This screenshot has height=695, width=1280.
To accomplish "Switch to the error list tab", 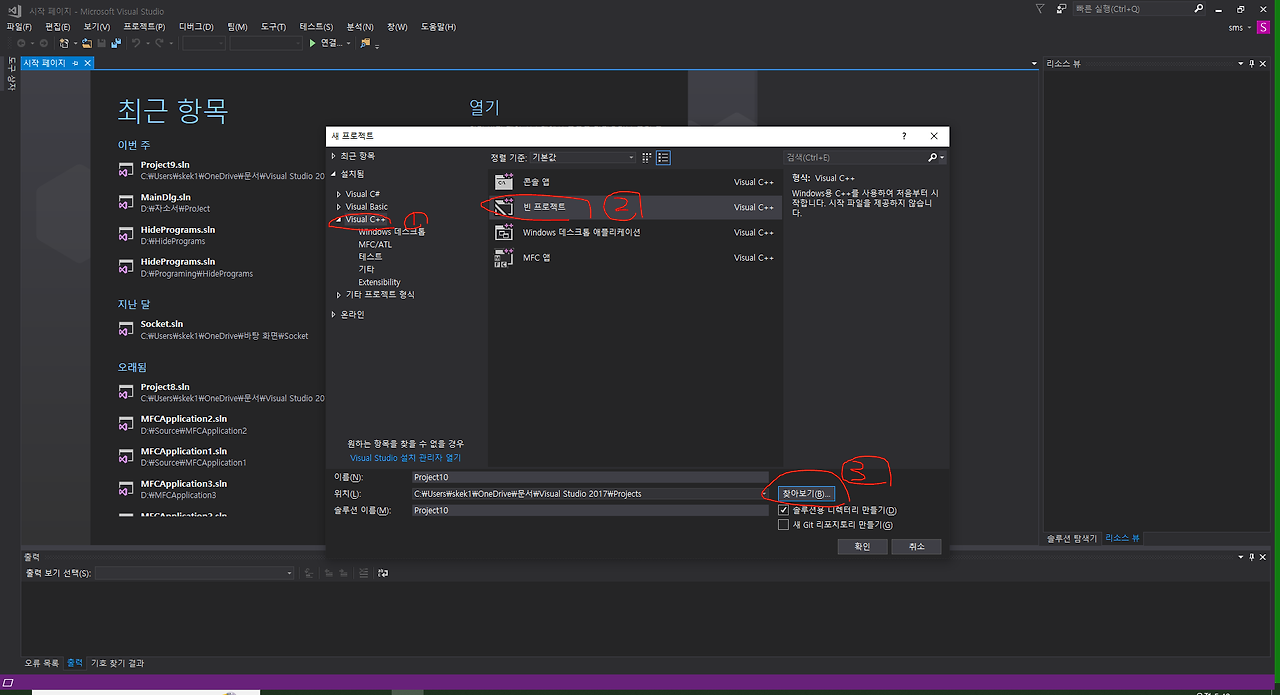I will click(x=42, y=663).
